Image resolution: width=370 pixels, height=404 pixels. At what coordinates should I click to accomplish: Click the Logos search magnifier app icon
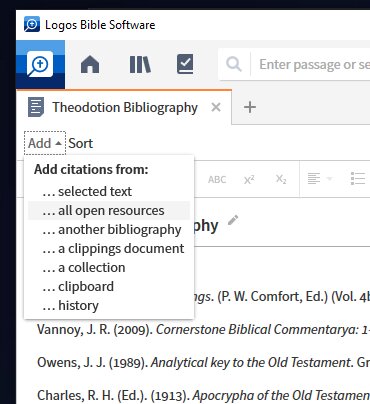point(40,64)
